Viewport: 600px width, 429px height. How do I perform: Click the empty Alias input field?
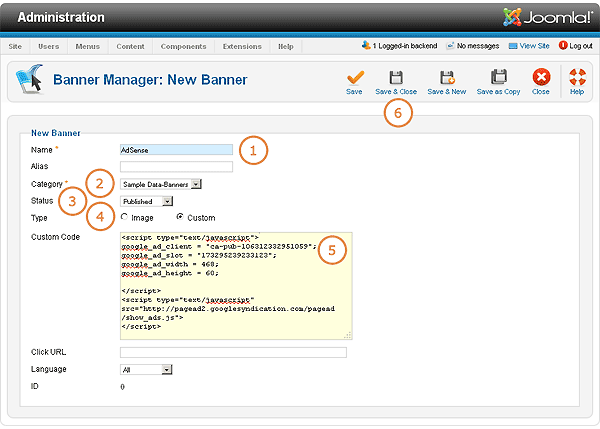(176, 166)
